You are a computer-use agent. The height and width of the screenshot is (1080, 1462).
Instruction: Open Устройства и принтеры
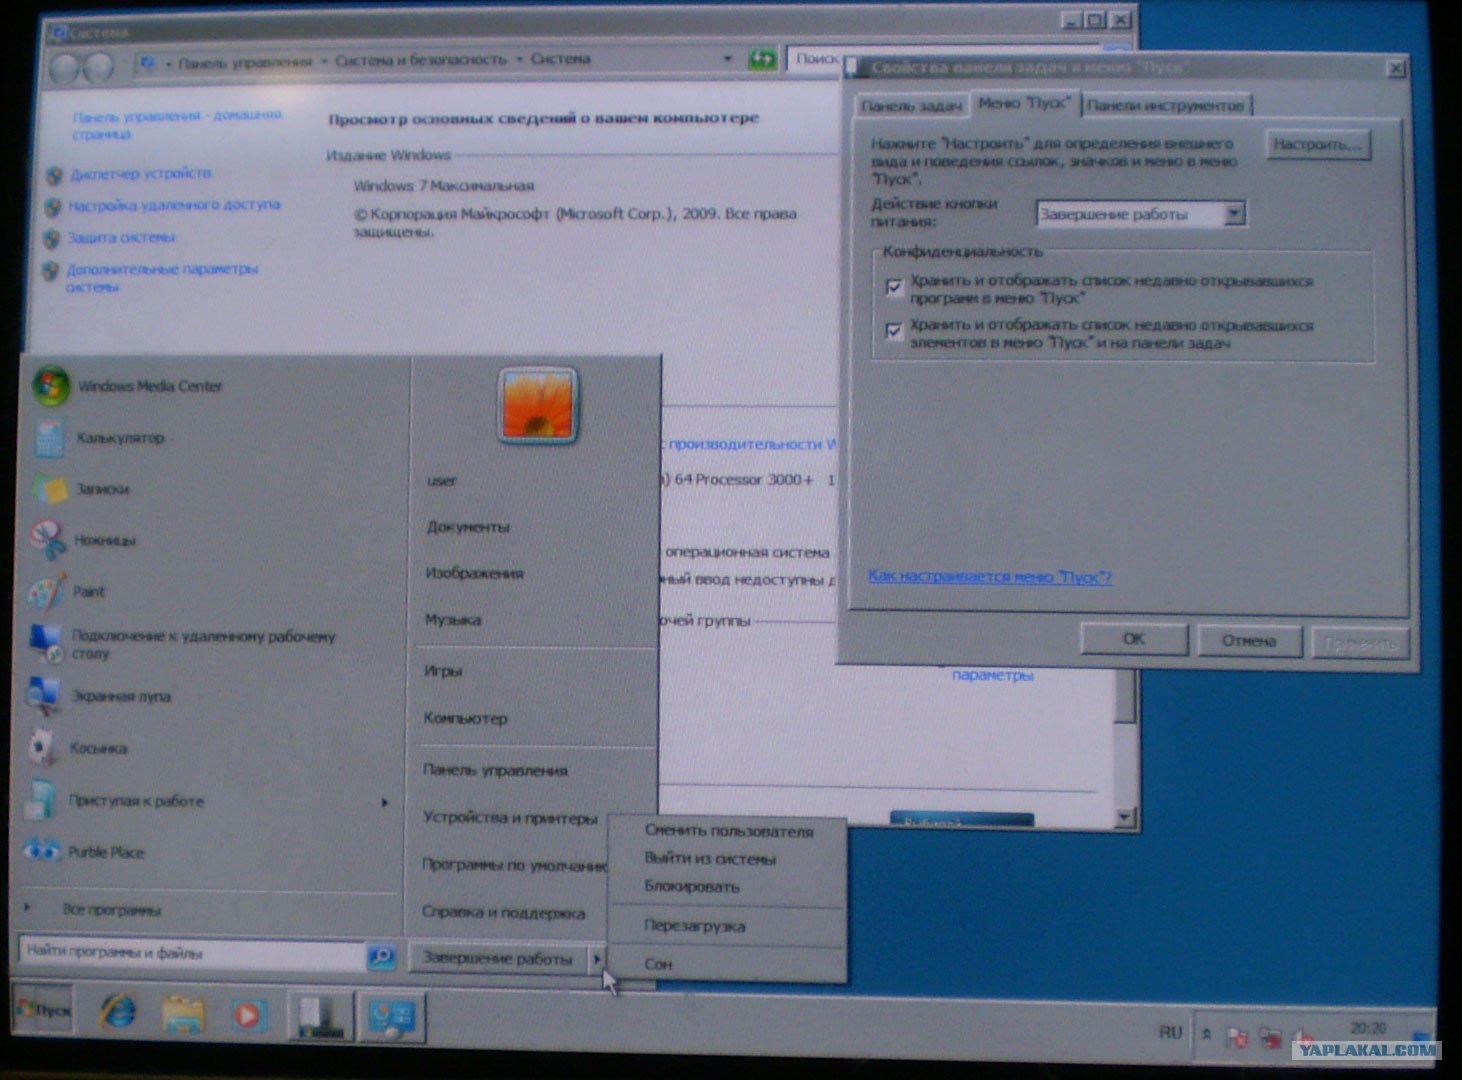(509, 818)
